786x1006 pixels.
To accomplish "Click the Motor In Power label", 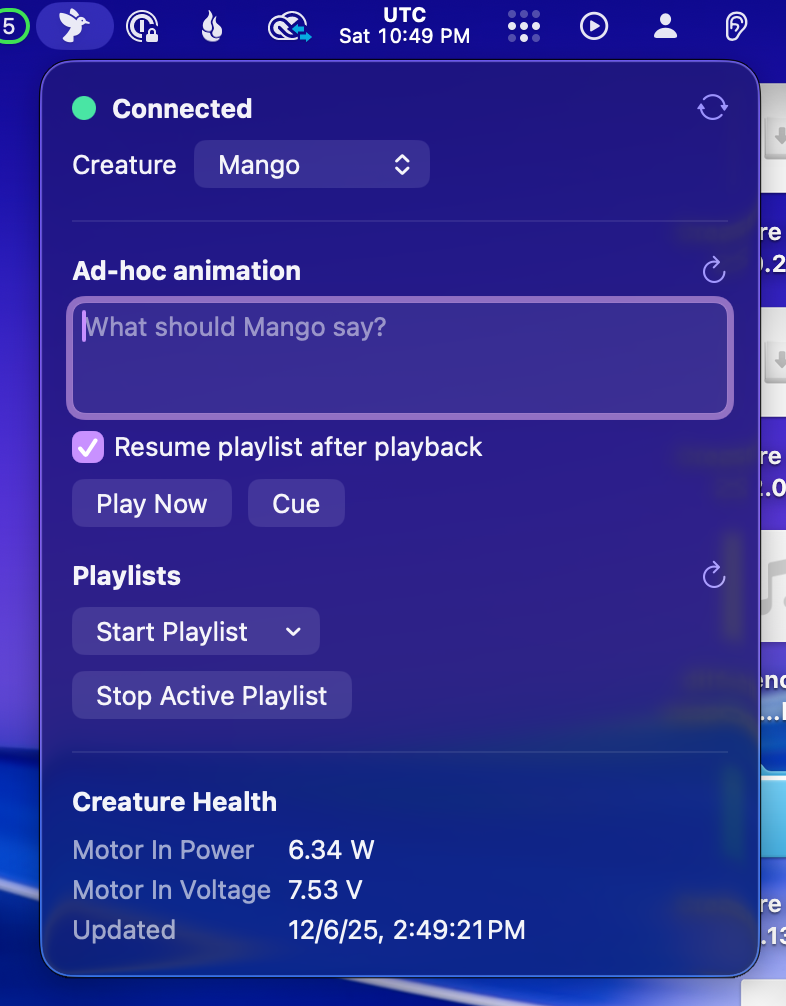I will 164,849.
